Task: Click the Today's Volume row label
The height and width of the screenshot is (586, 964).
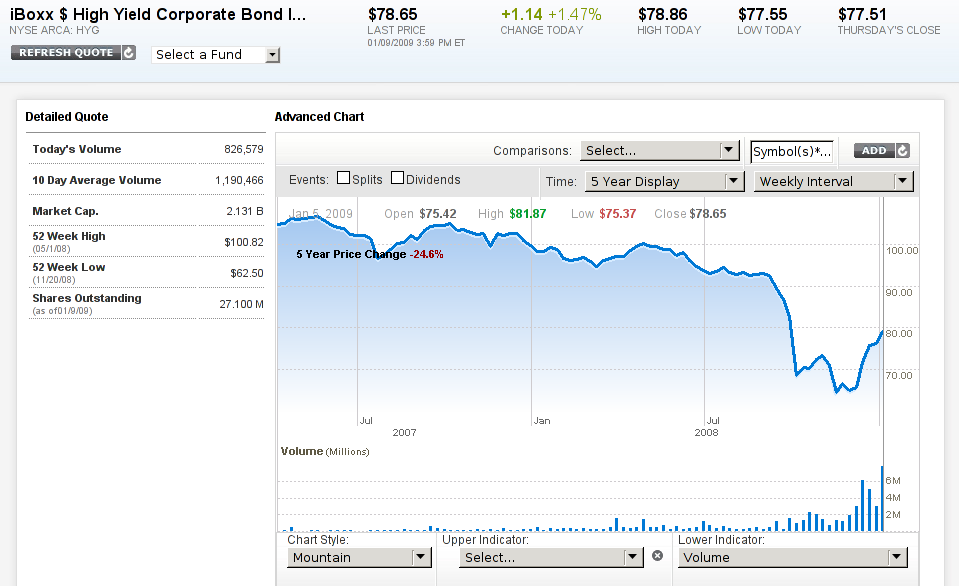Action: [77, 149]
